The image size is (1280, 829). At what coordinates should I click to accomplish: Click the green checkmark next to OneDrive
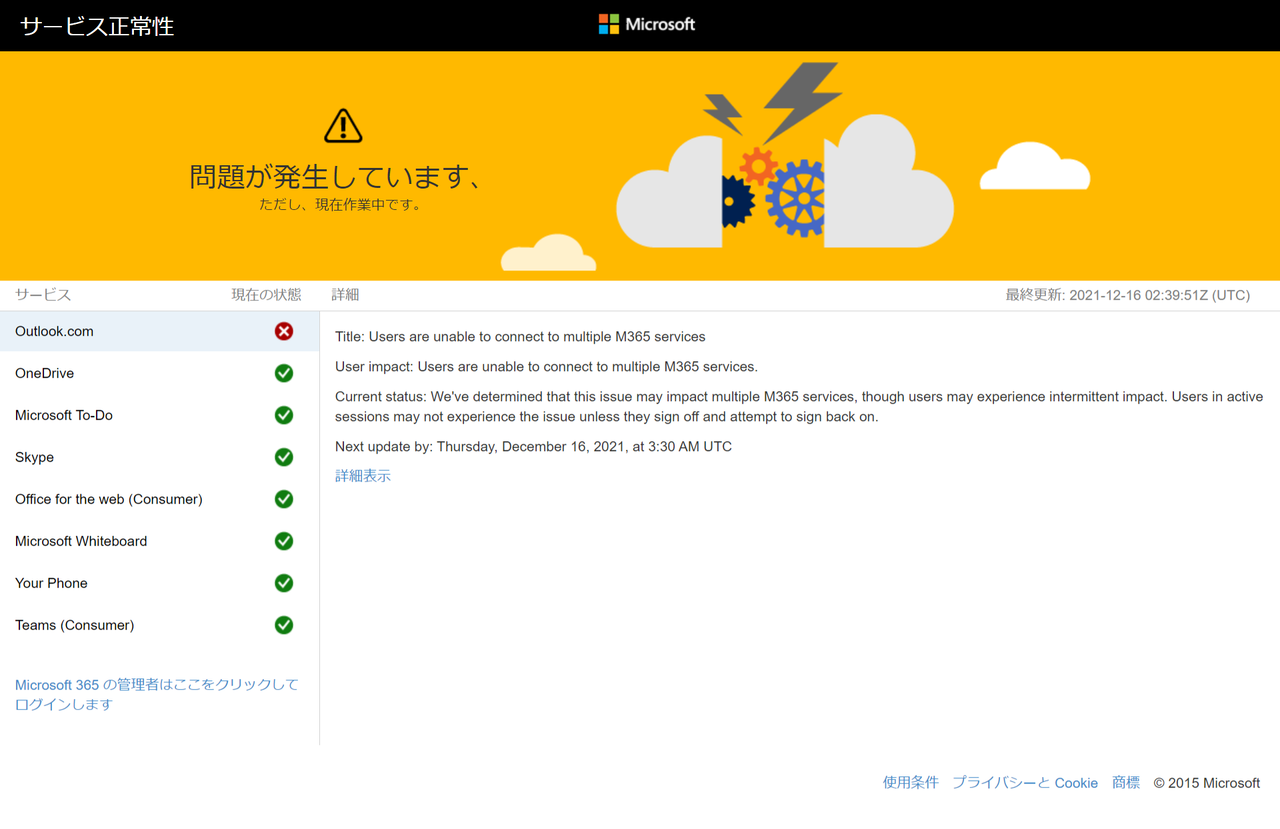(284, 373)
